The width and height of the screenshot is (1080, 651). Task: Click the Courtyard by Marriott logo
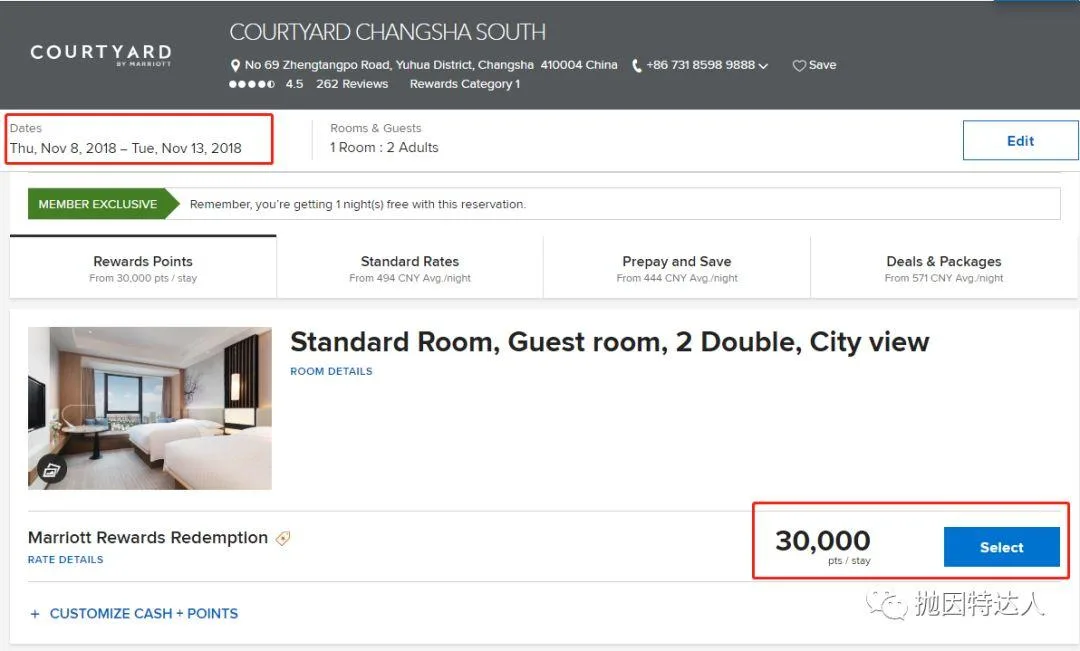tap(101, 54)
